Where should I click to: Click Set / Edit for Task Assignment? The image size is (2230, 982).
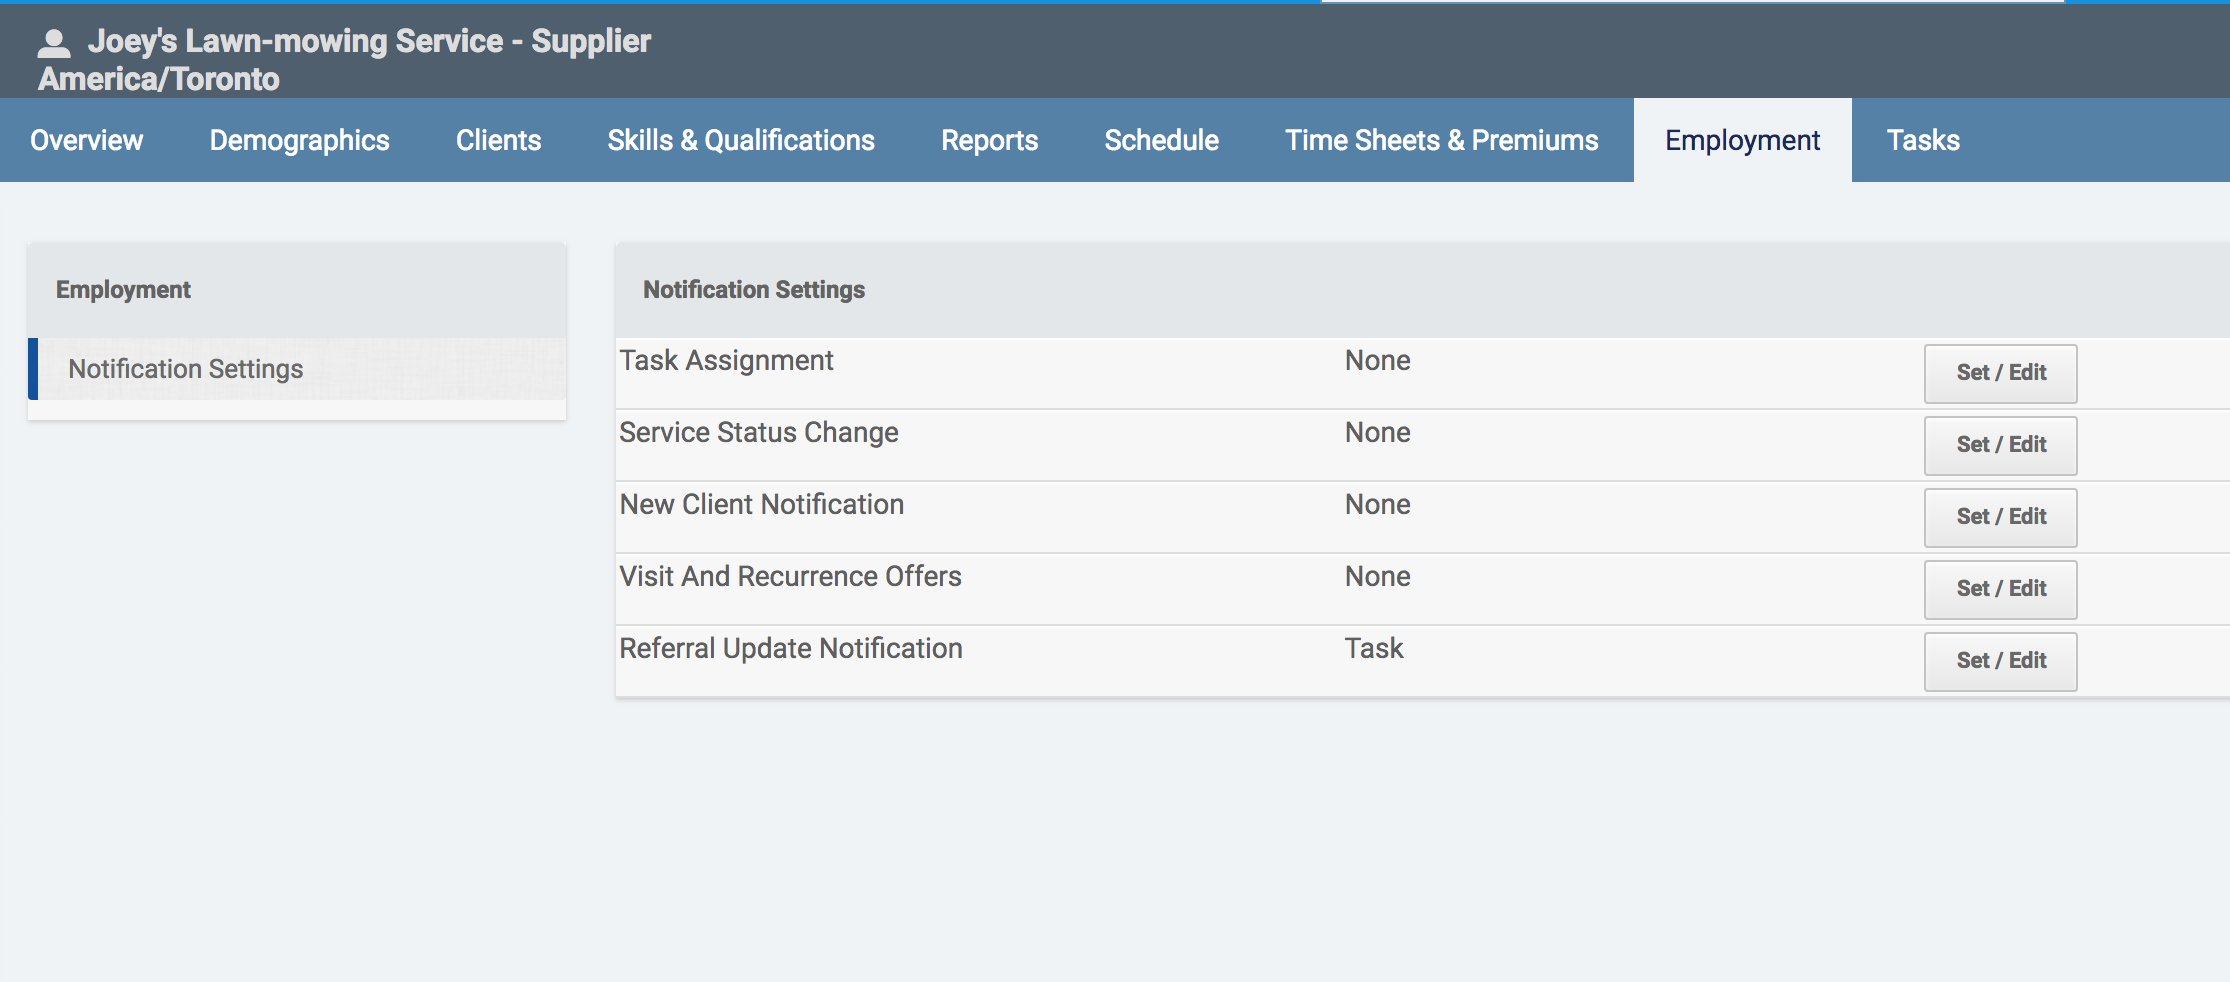(x=2000, y=373)
